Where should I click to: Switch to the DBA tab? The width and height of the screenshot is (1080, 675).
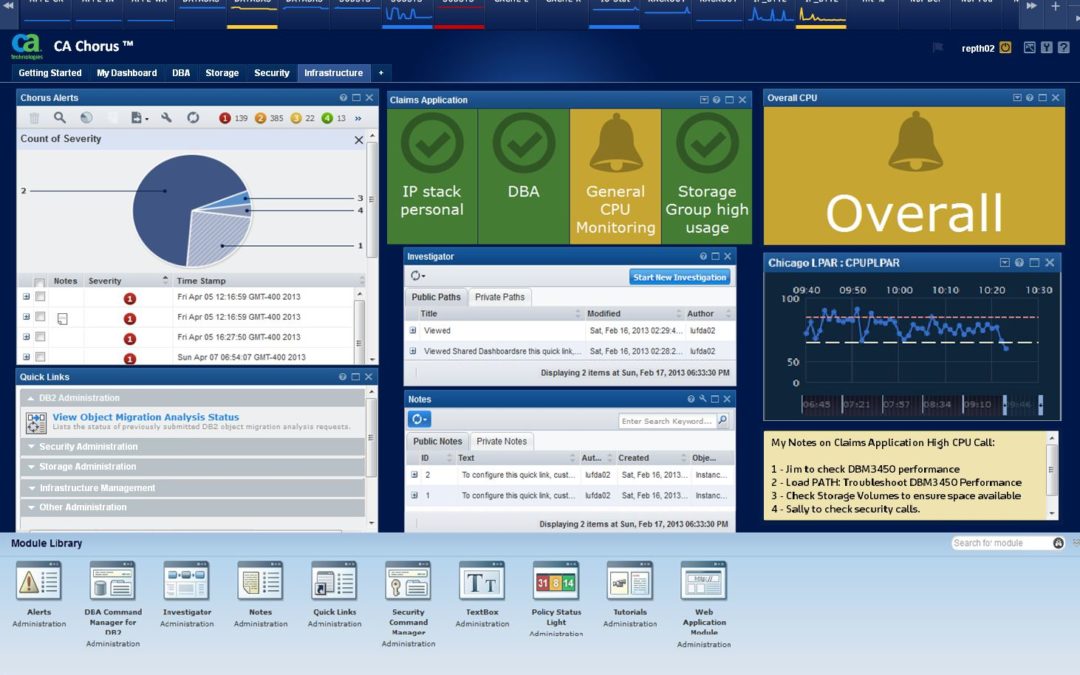181,72
